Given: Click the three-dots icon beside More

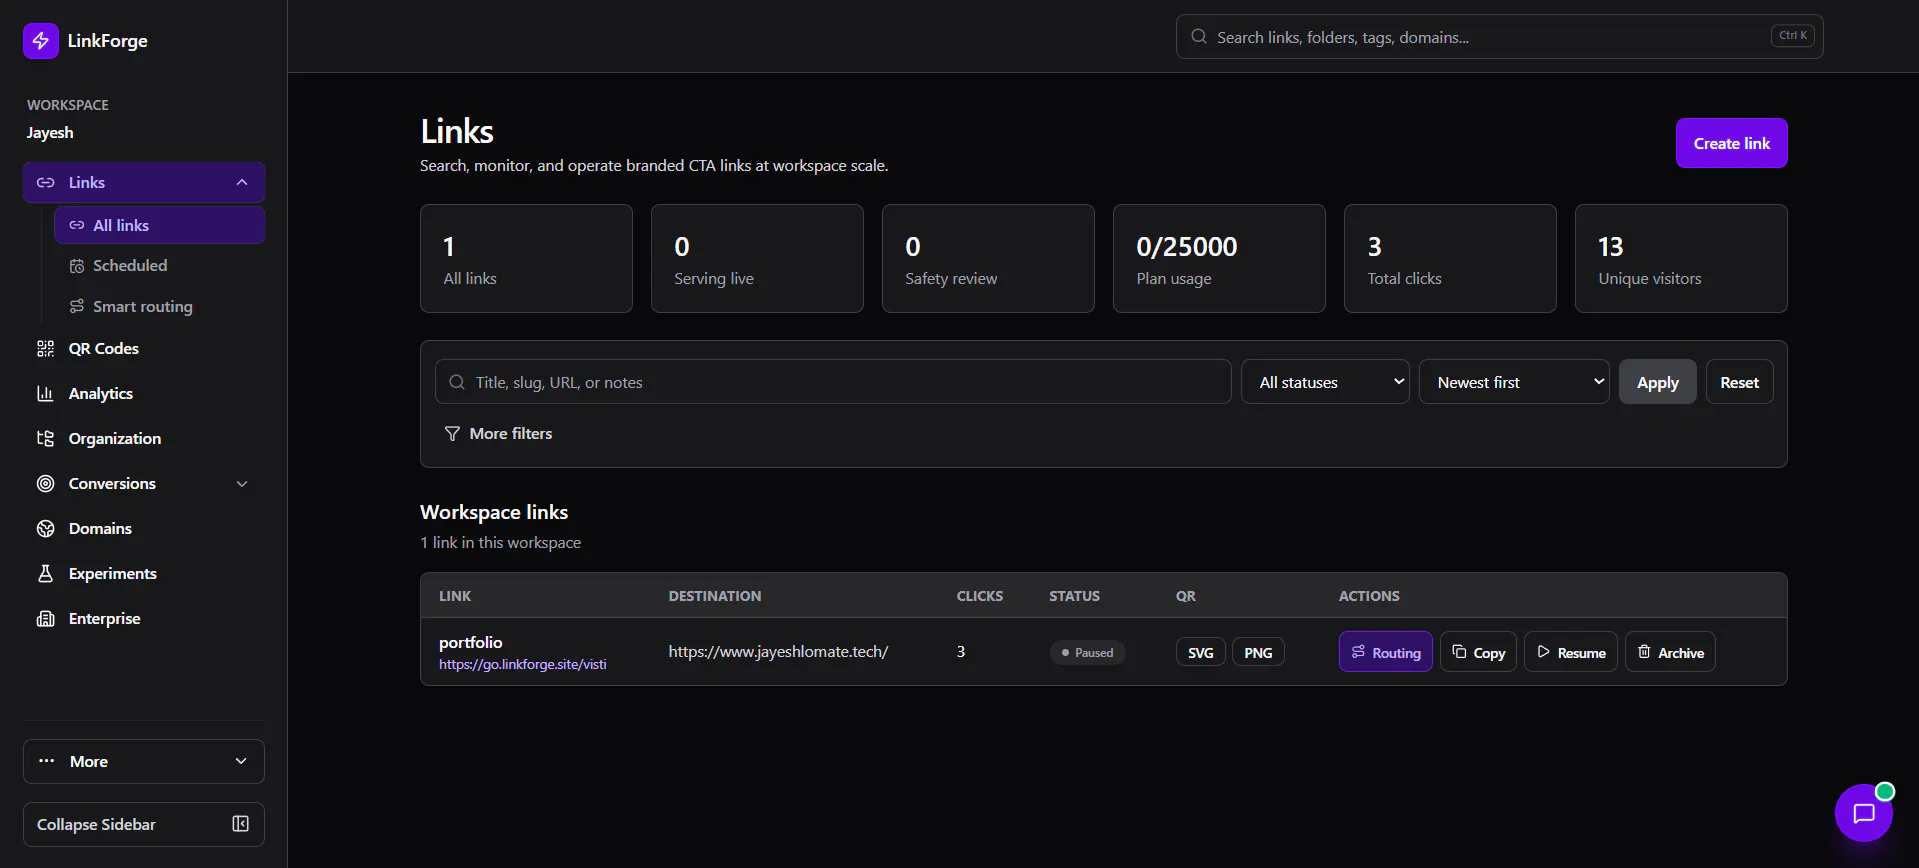Looking at the screenshot, I should (46, 761).
